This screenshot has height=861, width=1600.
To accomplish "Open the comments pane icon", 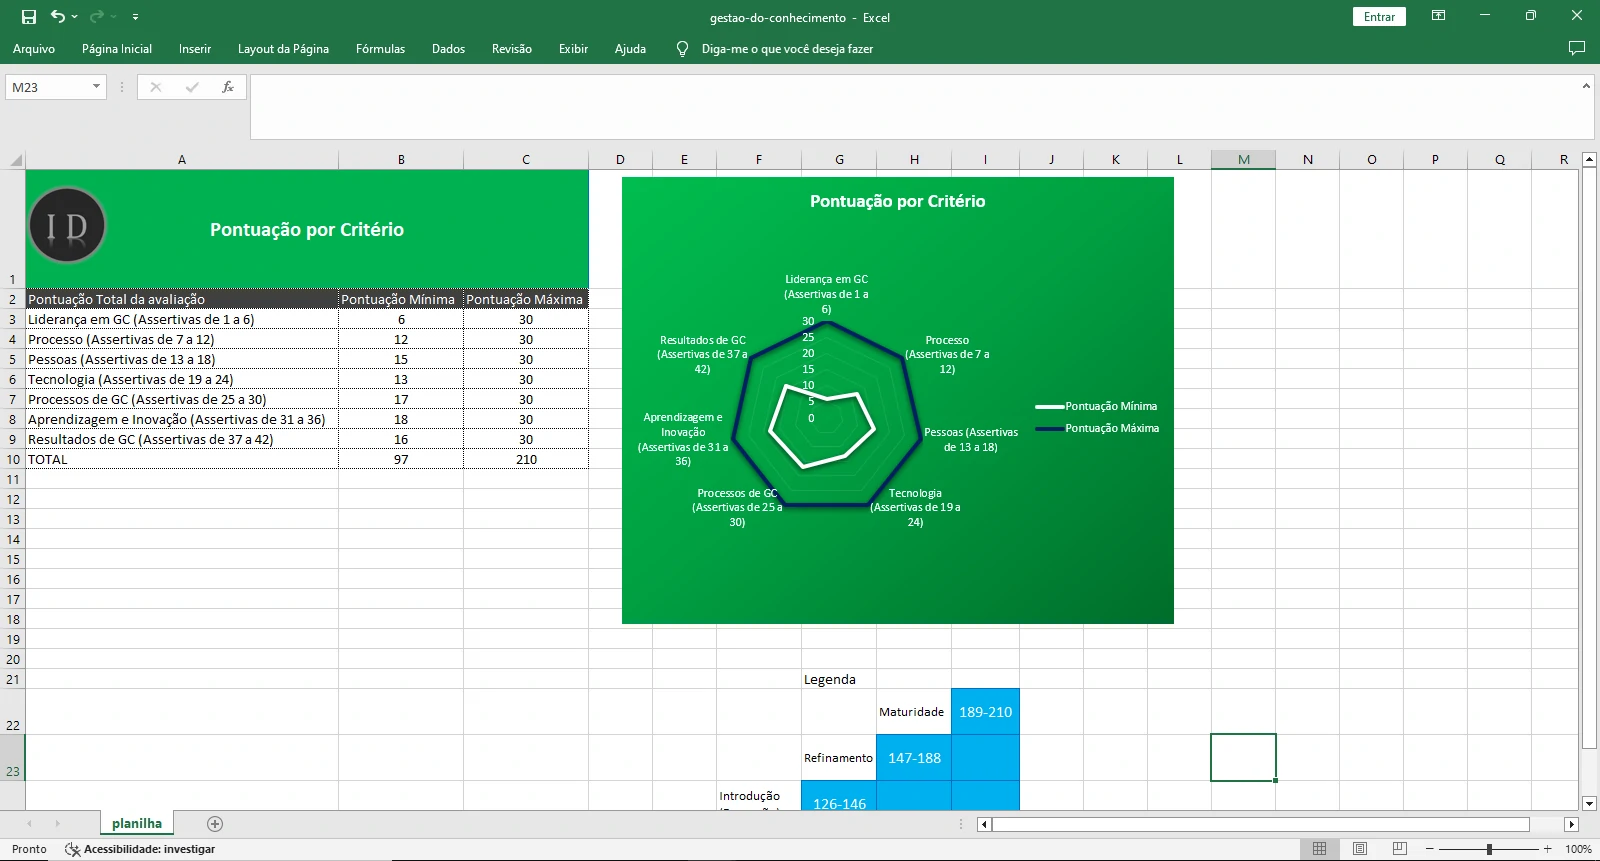I will pos(1577,48).
